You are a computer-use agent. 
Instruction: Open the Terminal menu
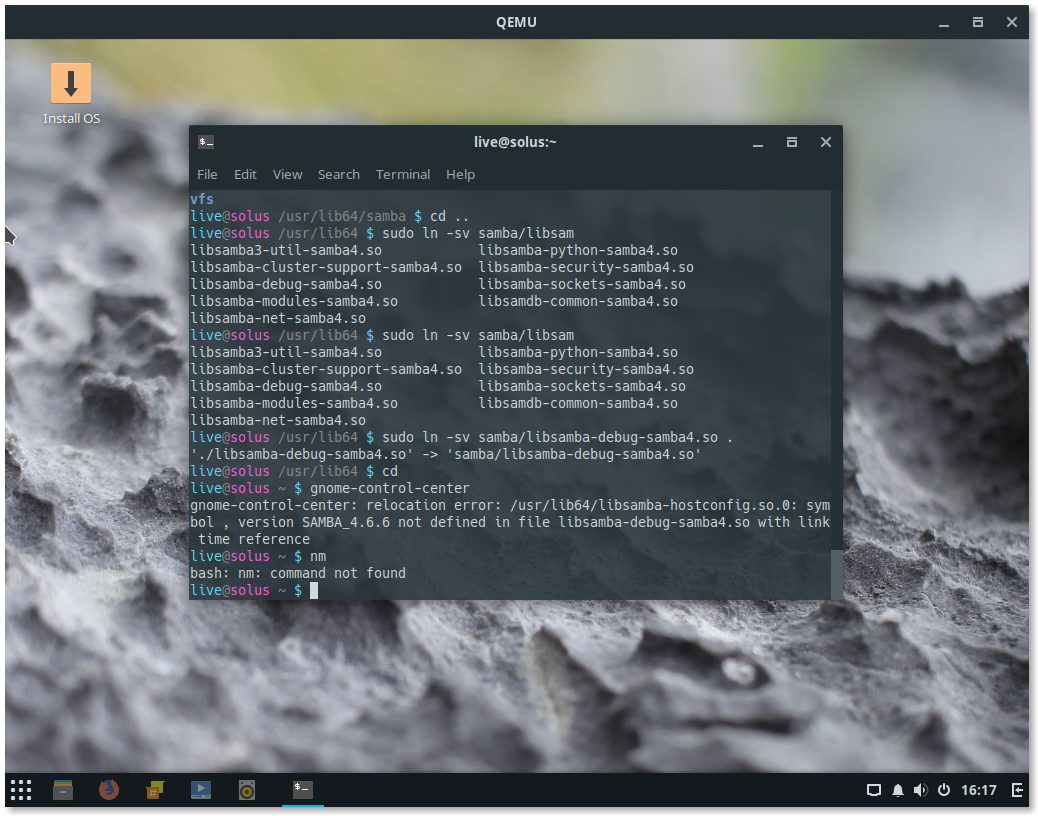point(402,175)
